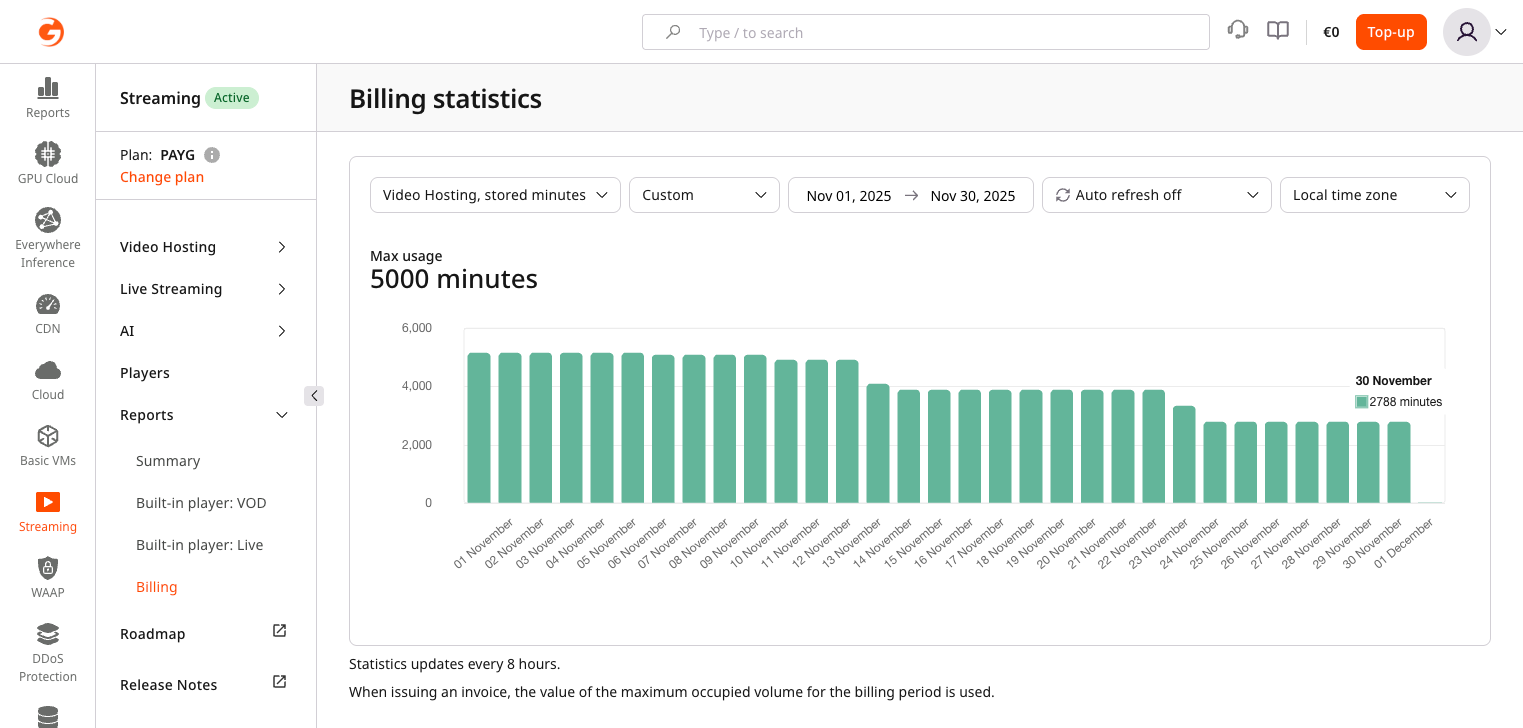Click the info icon next to PAYG plan
The height and width of the screenshot is (728, 1523).
pyautogui.click(x=210, y=155)
